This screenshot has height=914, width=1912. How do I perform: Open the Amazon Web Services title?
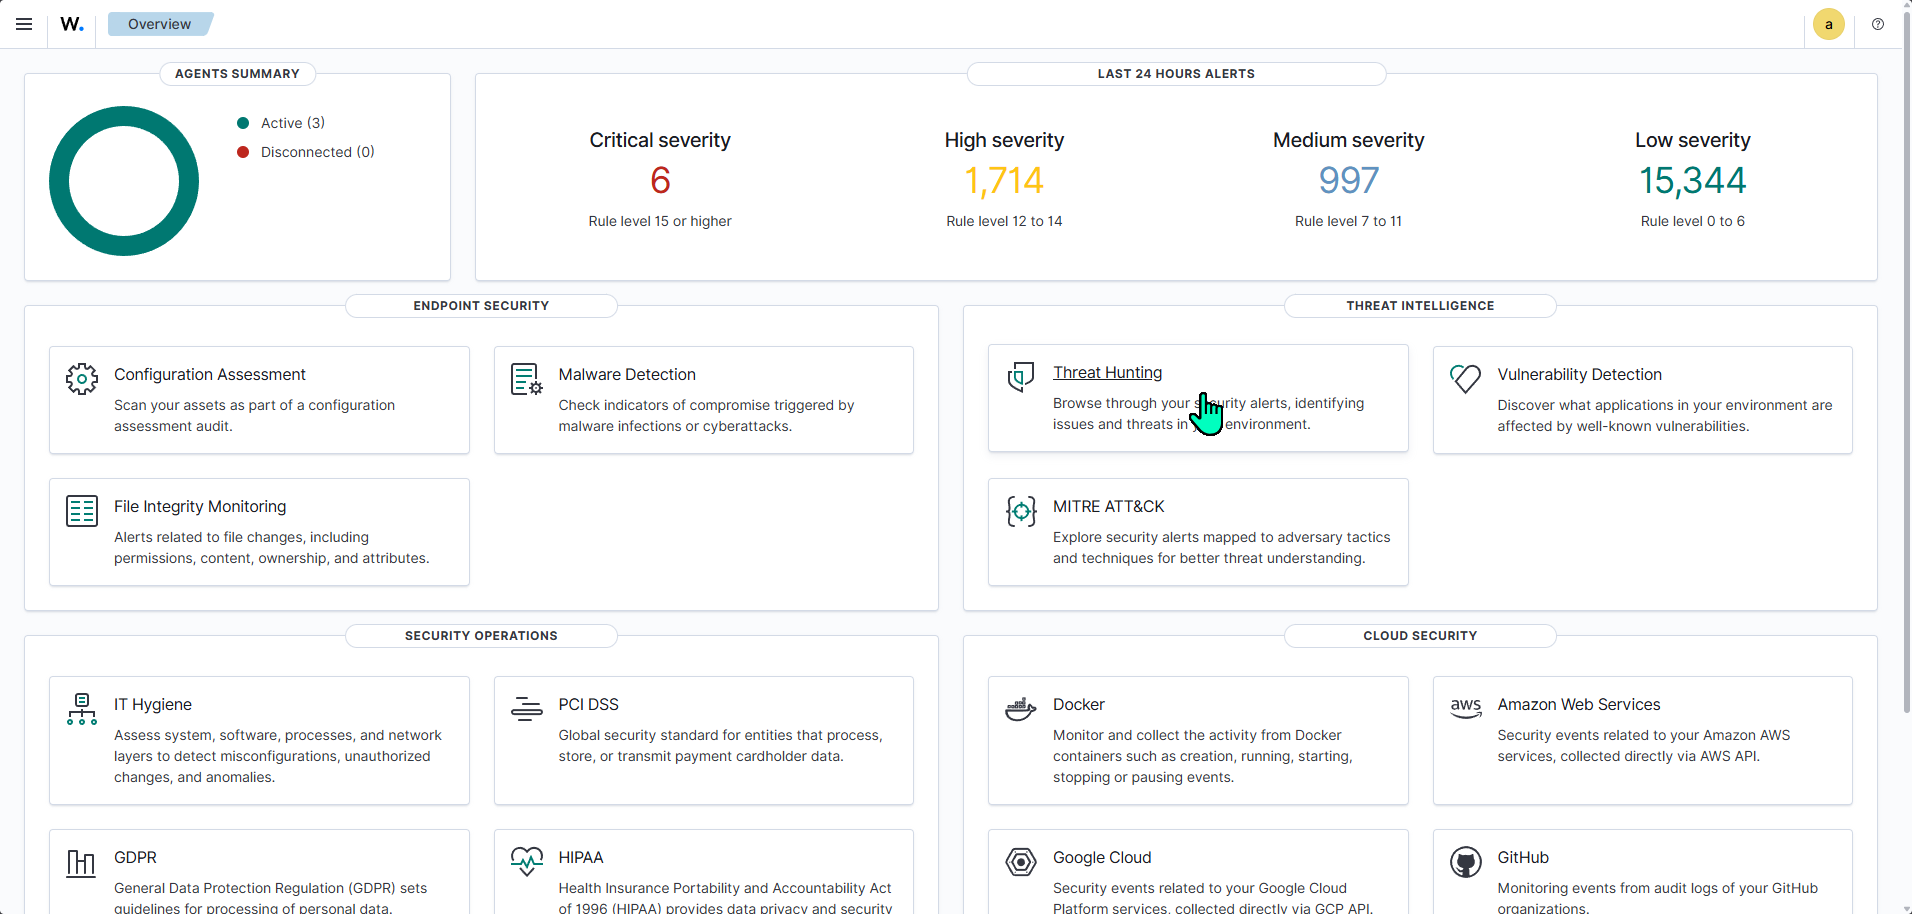tap(1578, 704)
